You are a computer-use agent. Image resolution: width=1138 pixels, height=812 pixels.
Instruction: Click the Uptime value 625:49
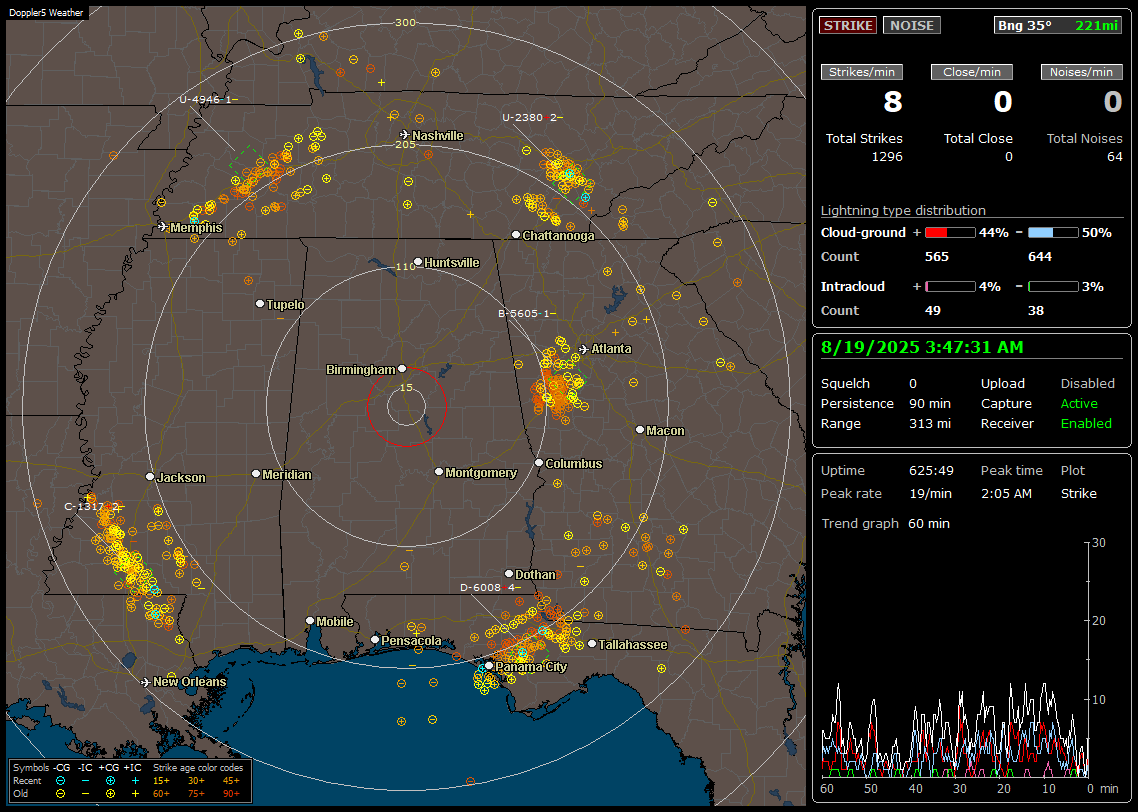[x=931, y=470]
